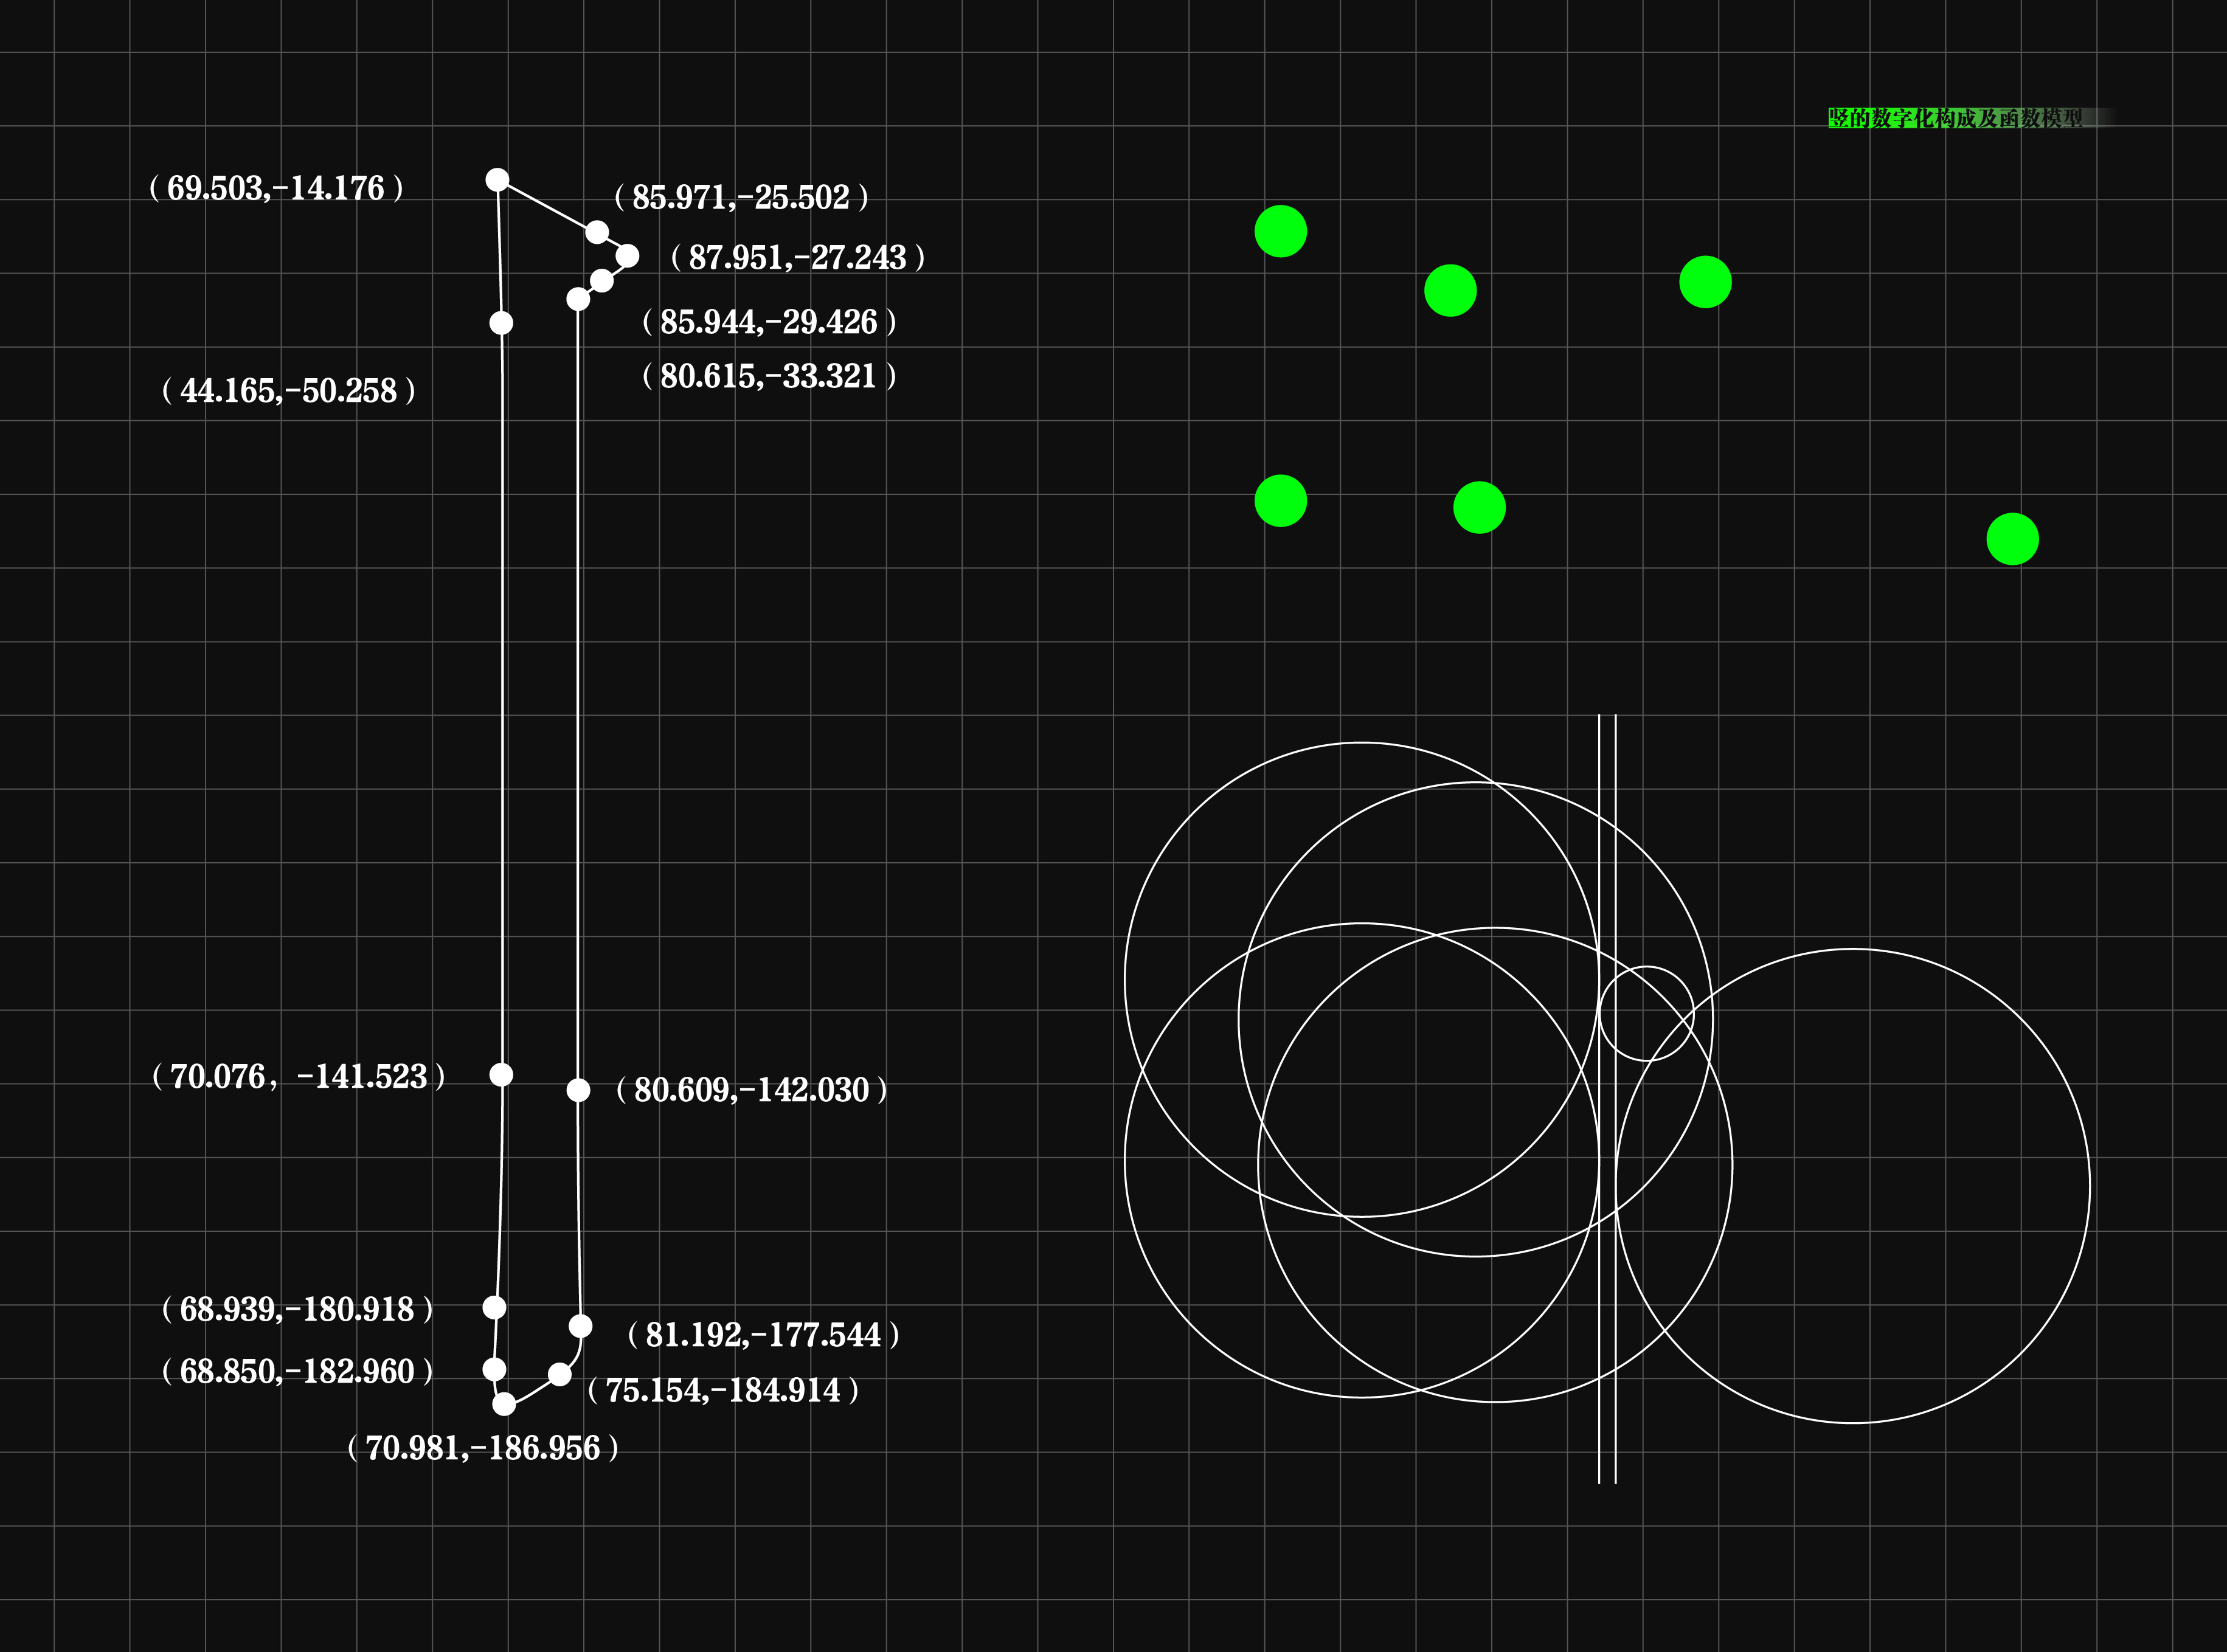Click the smallest white outlined circle

1647,1013
